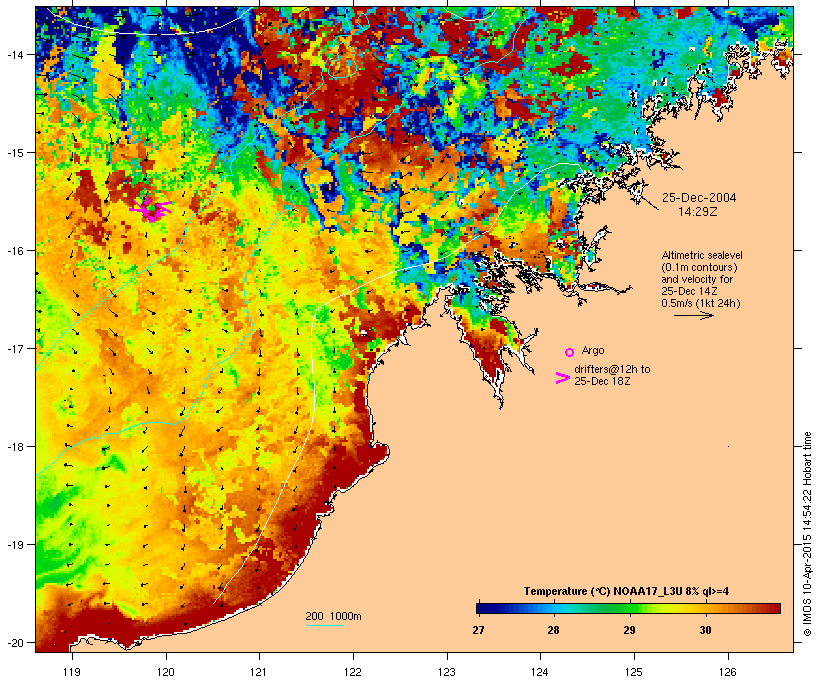This screenshot has height=680, width=820.
Task: Click latitude axis label -19
Action: point(14,545)
